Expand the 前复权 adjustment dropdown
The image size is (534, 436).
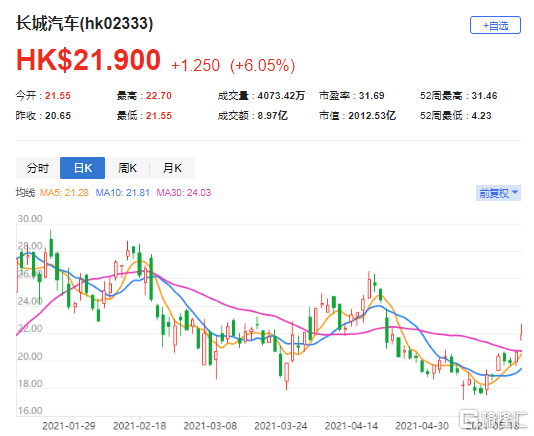click(498, 193)
